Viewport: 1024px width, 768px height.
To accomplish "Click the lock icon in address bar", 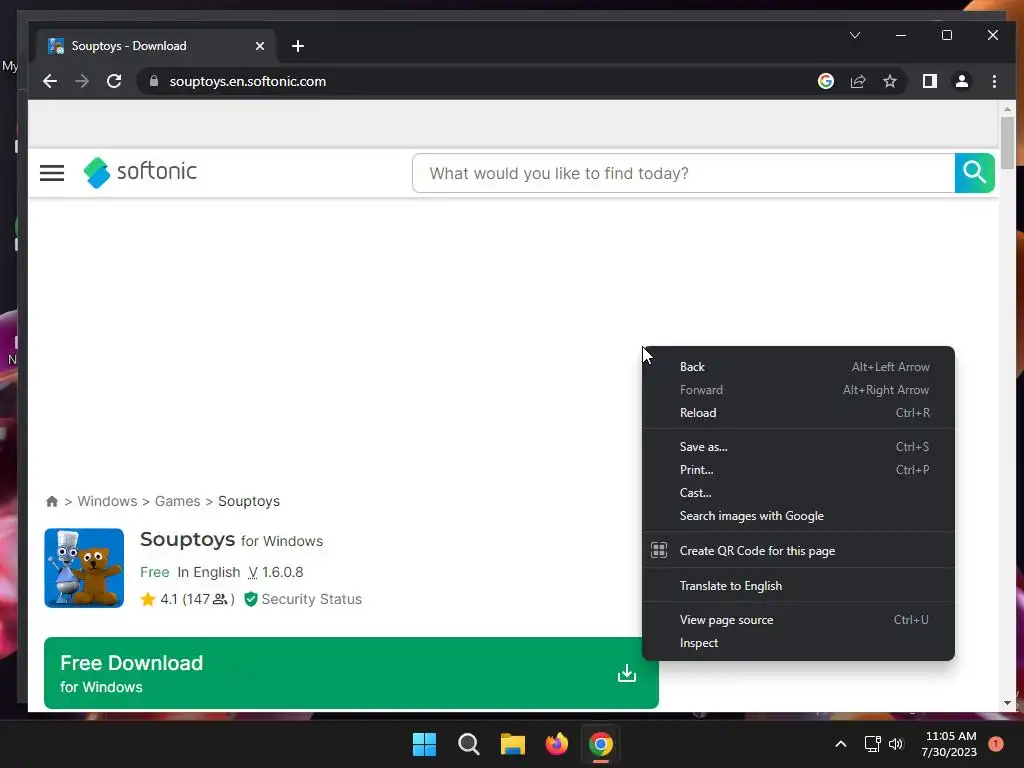I will pos(154,81).
